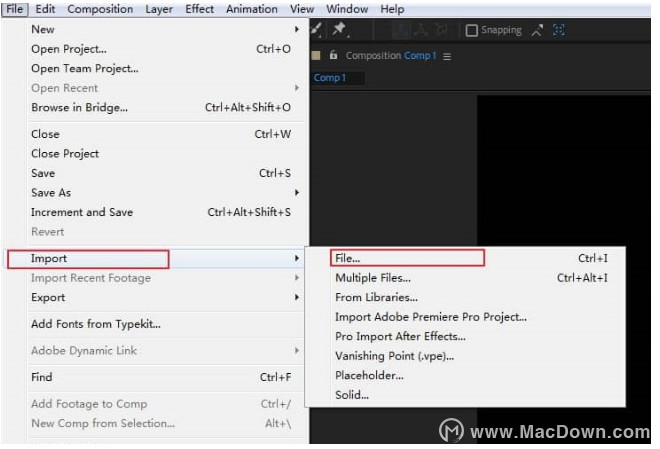
Task: Open the Window menu
Action: pyautogui.click(x=347, y=9)
